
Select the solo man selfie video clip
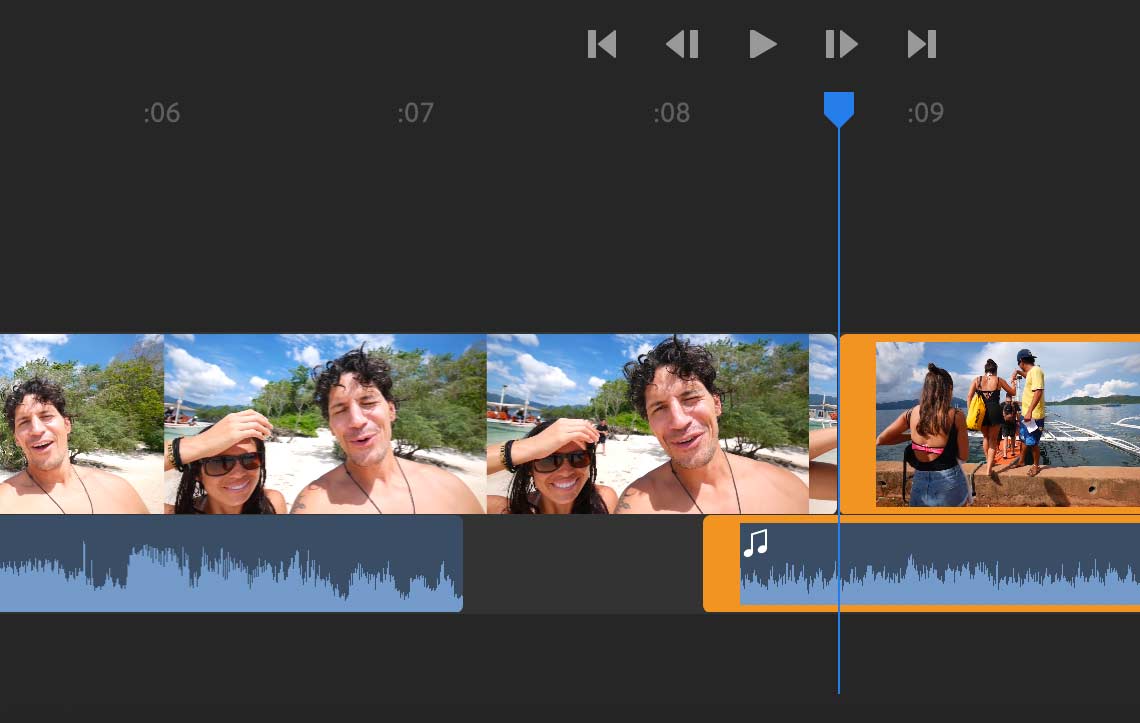click(81, 424)
